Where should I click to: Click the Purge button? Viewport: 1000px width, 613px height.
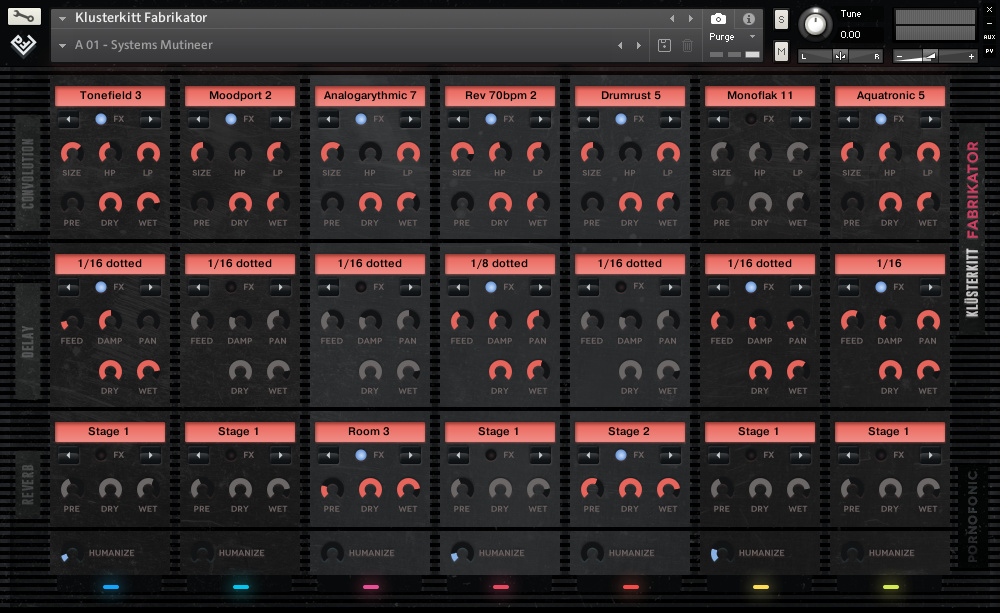(x=722, y=37)
